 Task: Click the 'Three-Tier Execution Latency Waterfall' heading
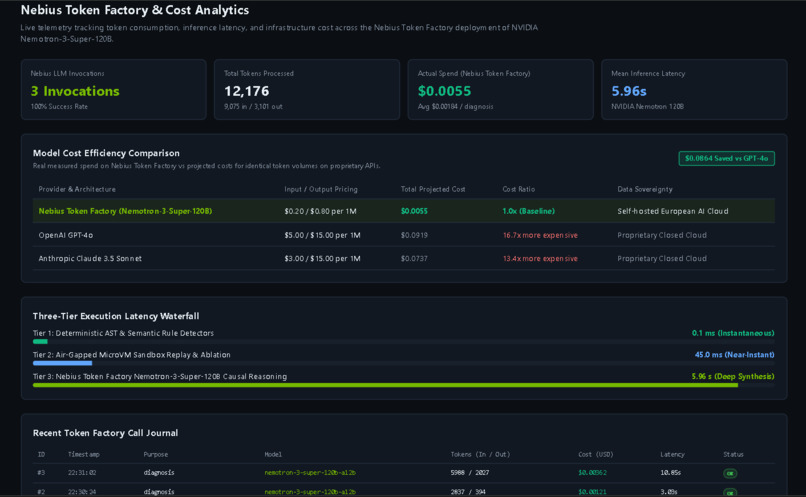tap(116, 316)
